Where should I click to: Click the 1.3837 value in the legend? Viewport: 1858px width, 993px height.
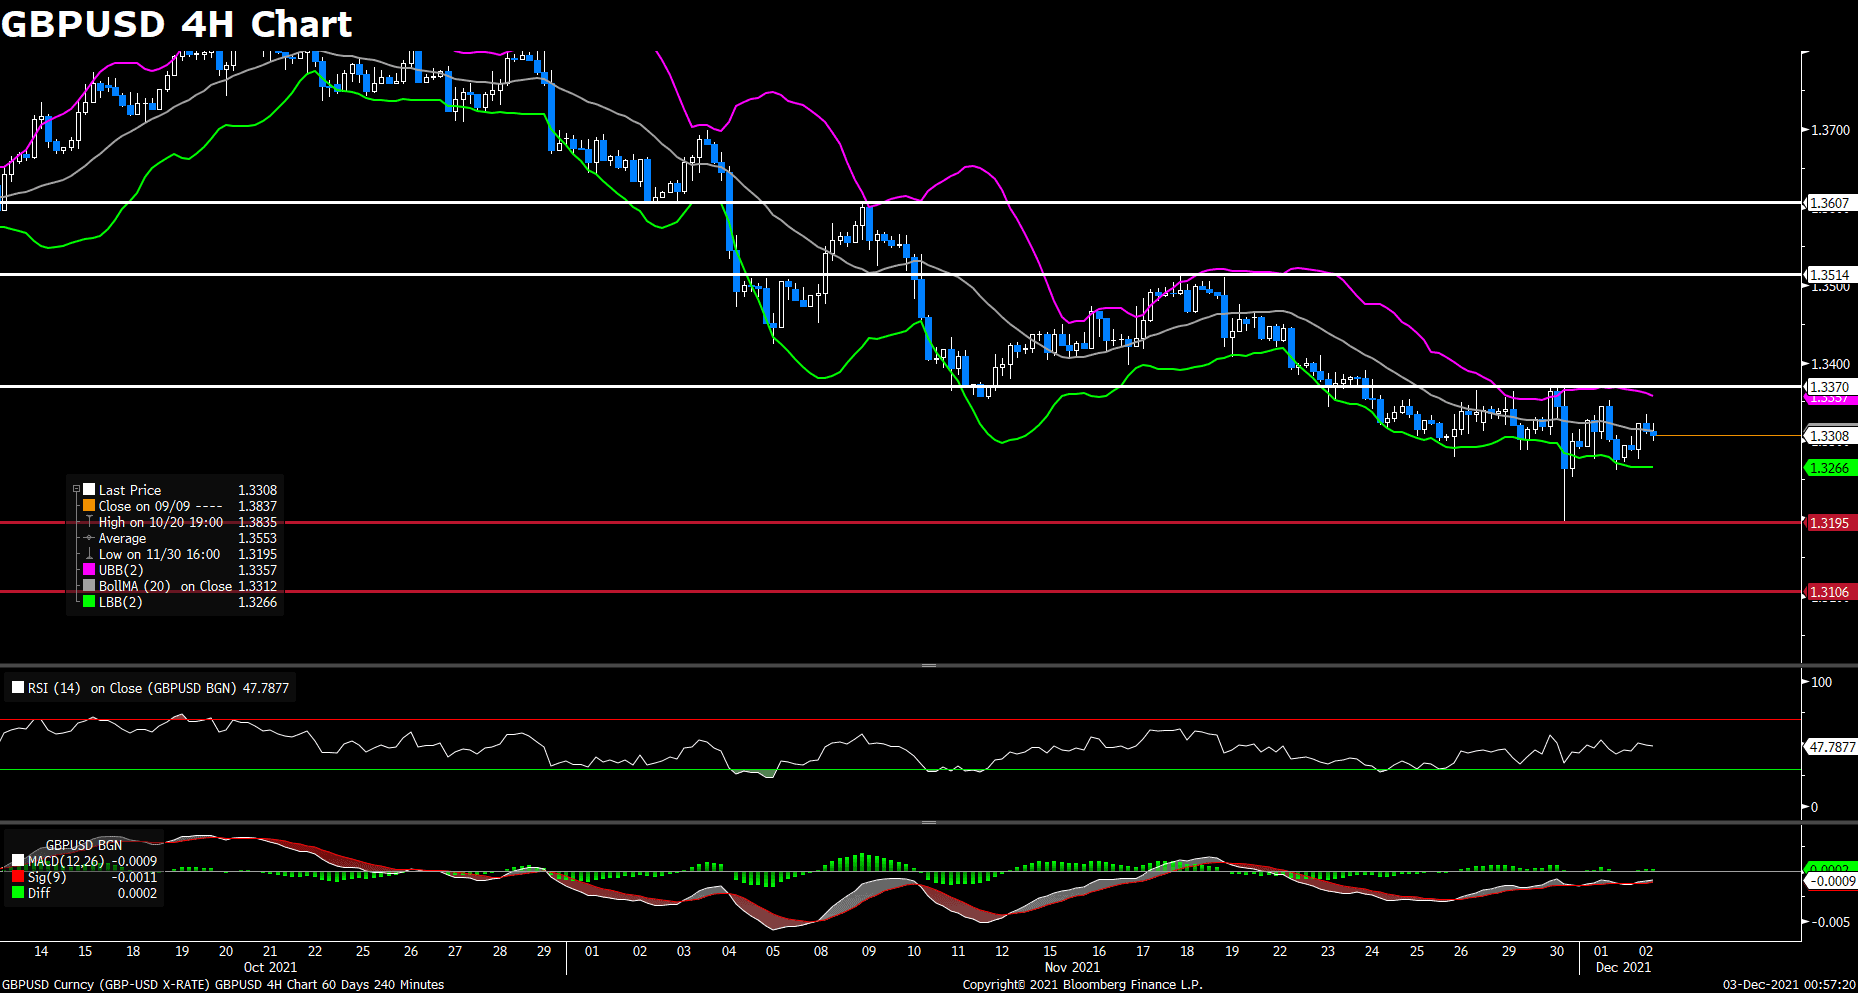[258, 506]
